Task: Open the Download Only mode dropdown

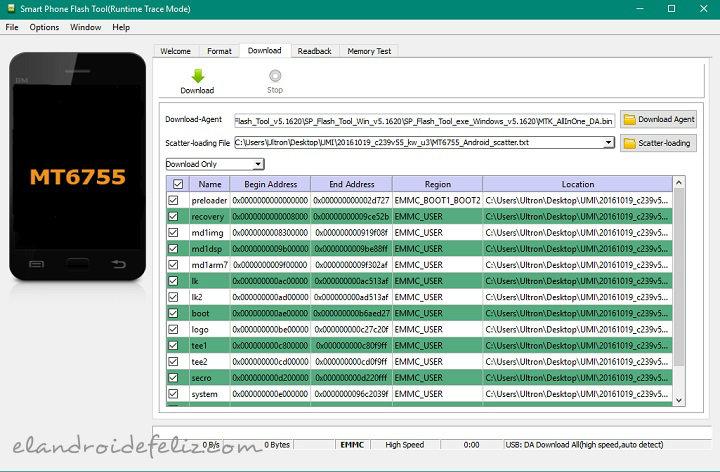Action: (215, 164)
